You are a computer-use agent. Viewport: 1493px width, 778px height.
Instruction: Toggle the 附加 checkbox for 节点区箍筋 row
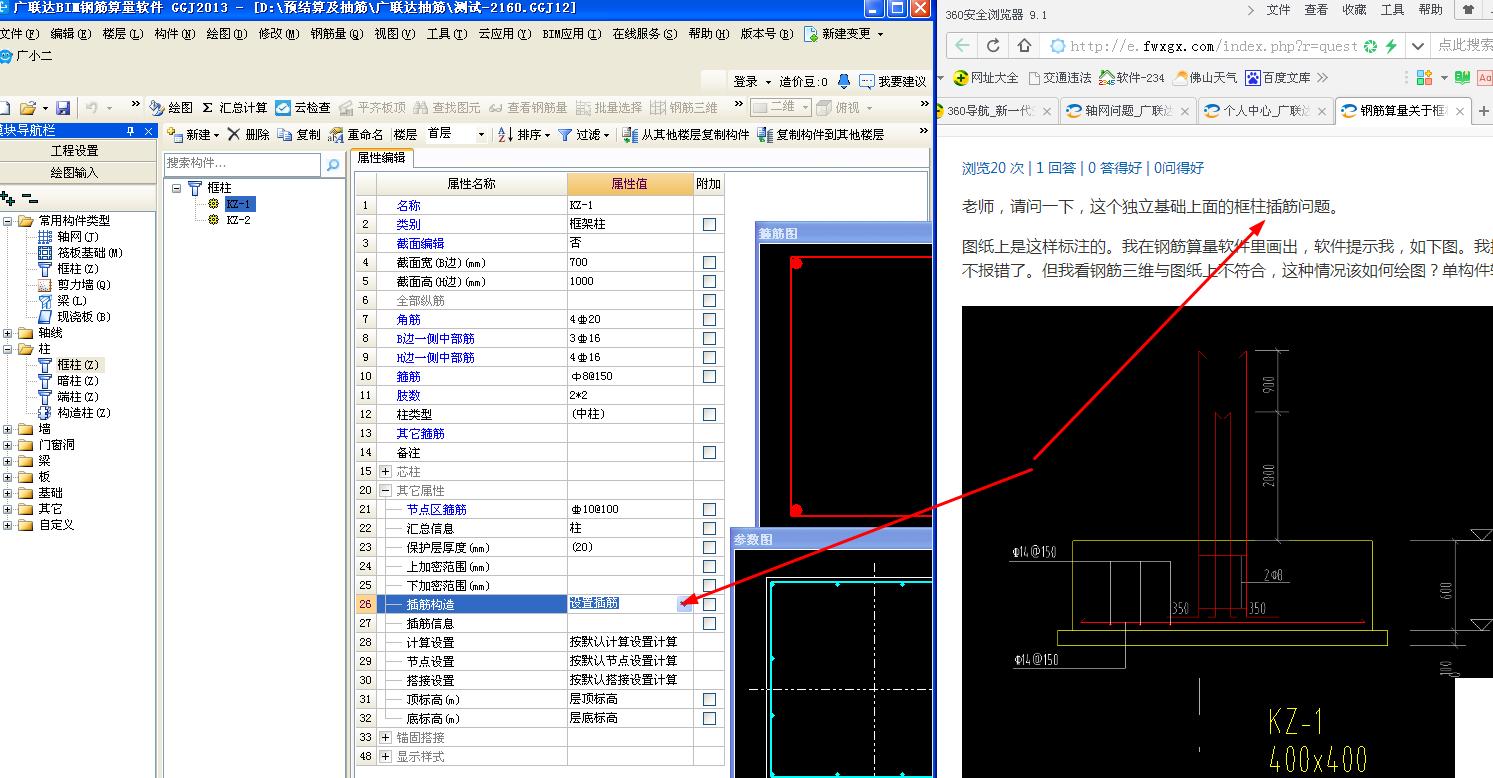click(709, 510)
